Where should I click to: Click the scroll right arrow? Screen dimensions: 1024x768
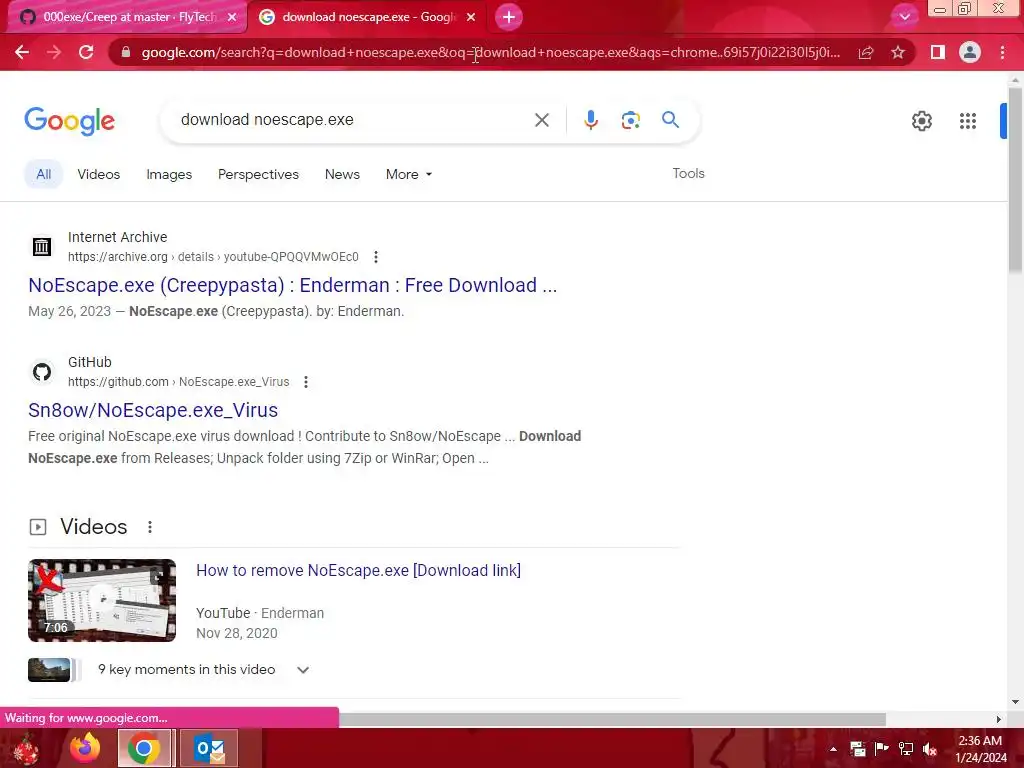[999, 719]
